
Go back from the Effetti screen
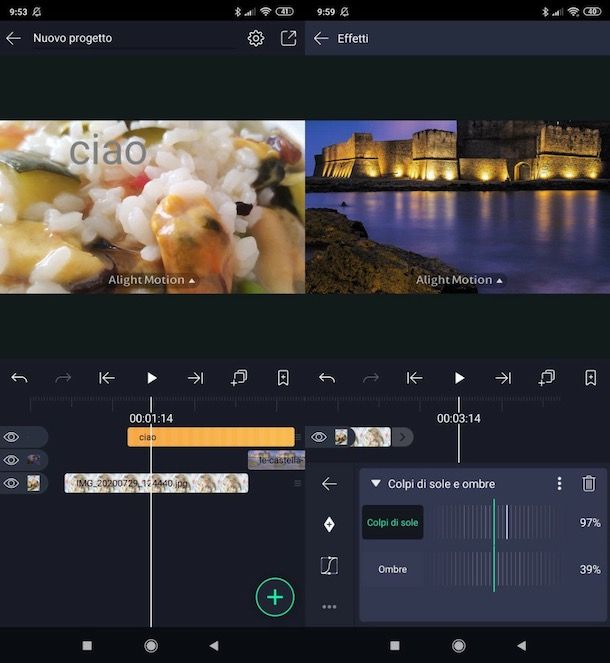click(x=321, y=38)
